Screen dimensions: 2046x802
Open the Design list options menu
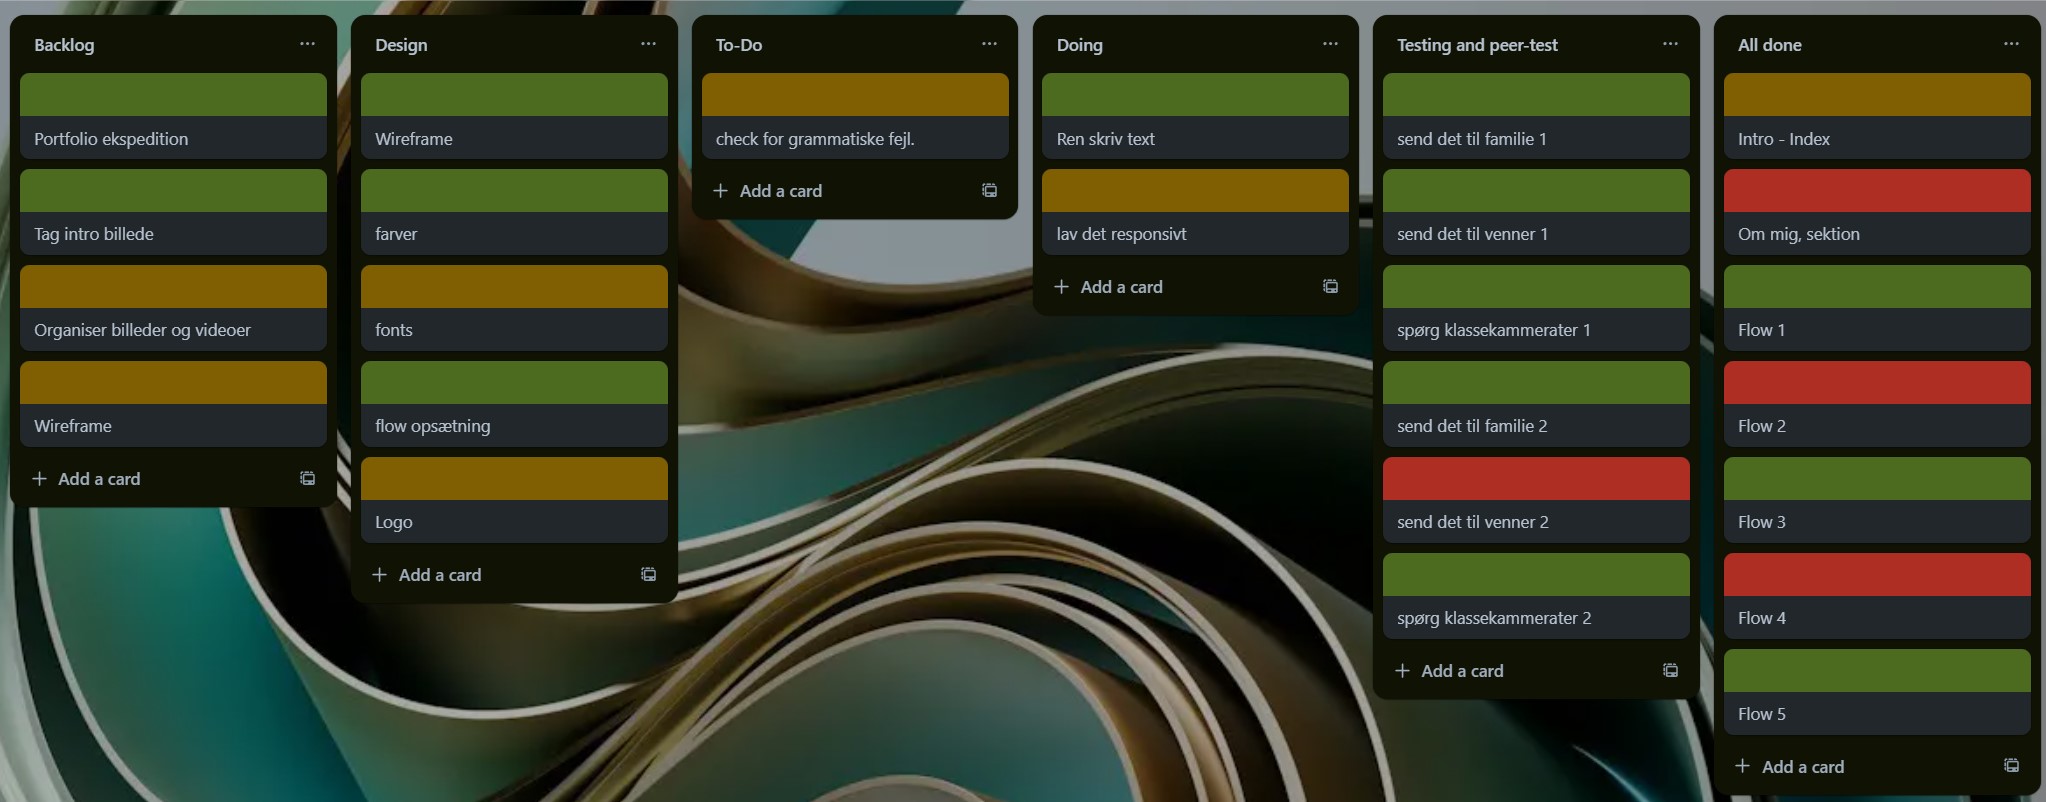click(648, 44)
